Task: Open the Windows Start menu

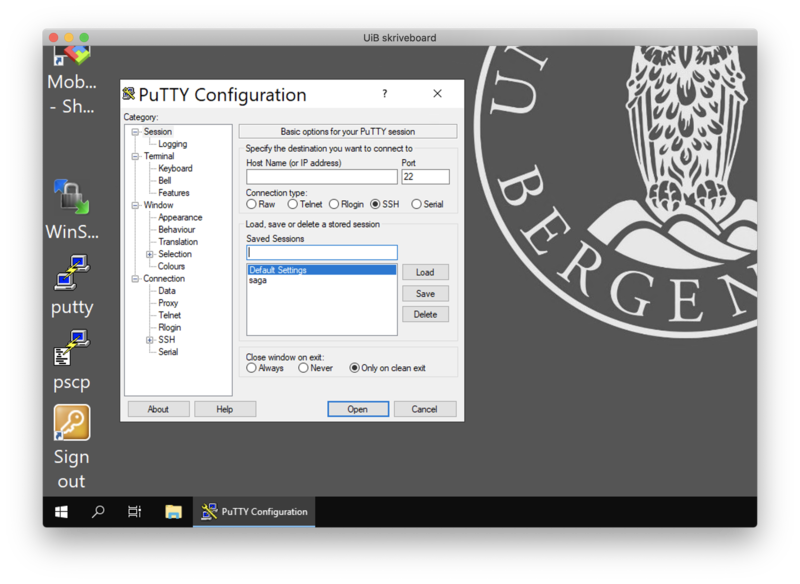Action: [x=61, y=512]
